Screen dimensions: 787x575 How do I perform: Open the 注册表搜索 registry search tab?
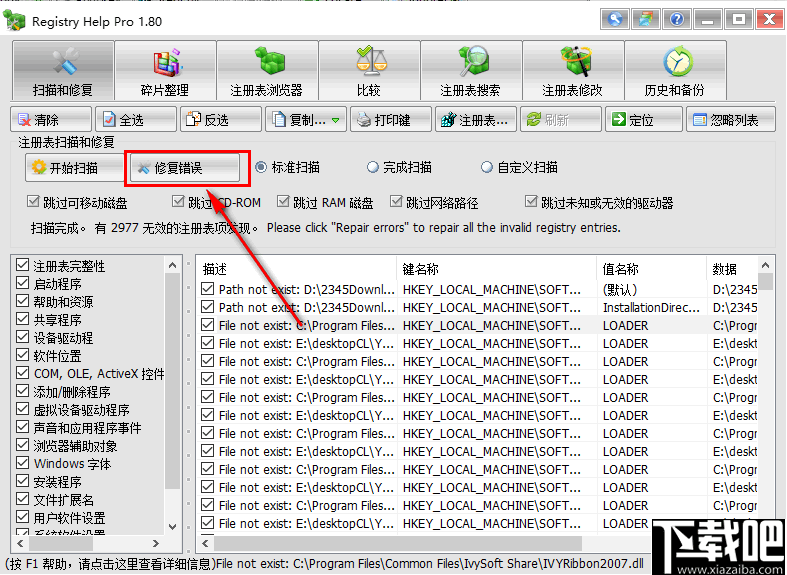(x=471, y=70)
